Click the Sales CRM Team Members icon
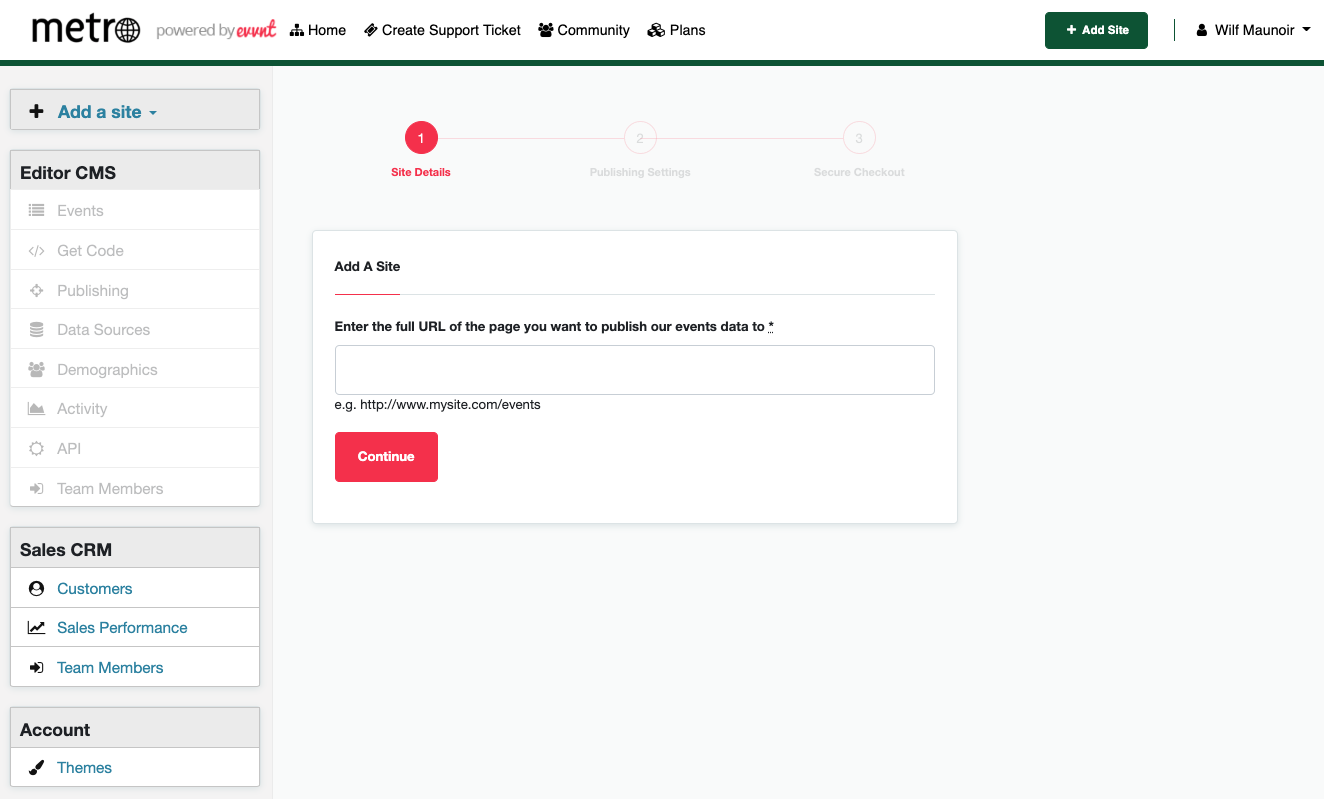1324x799 pixels. click(x=37, y=668)
